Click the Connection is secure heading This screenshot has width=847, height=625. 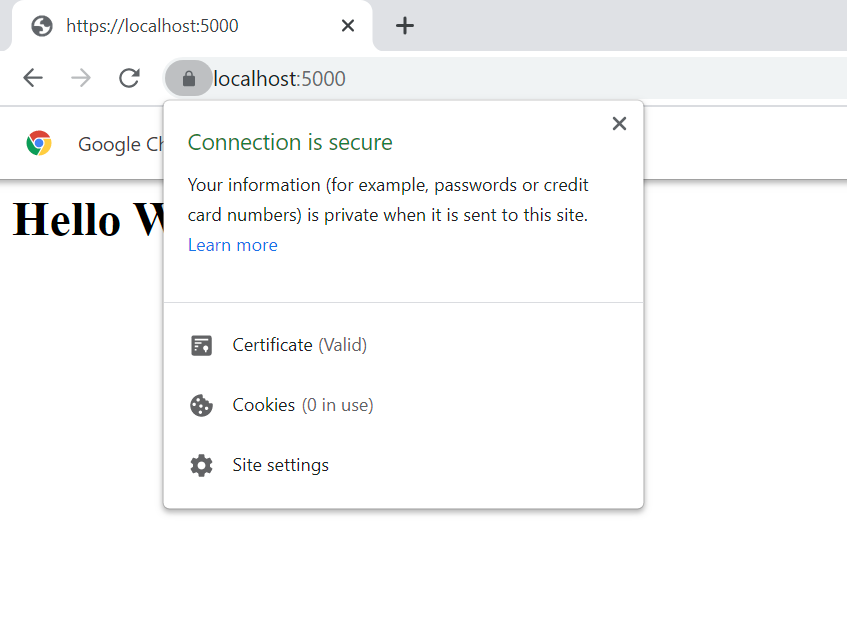click(290, 142)
